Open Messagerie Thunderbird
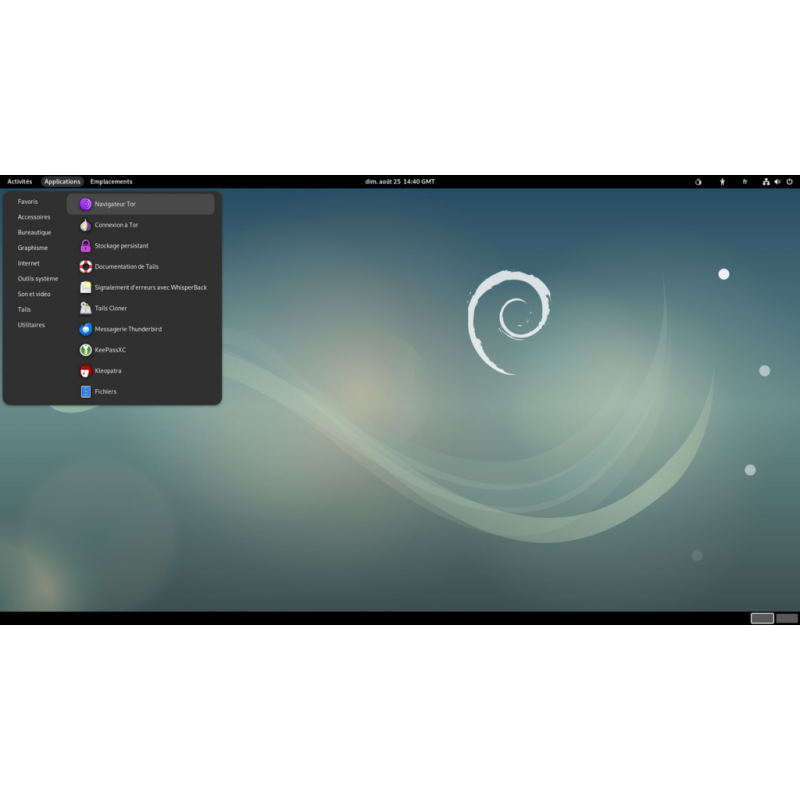Screen dimensions: 800x800 coord(126,329)
